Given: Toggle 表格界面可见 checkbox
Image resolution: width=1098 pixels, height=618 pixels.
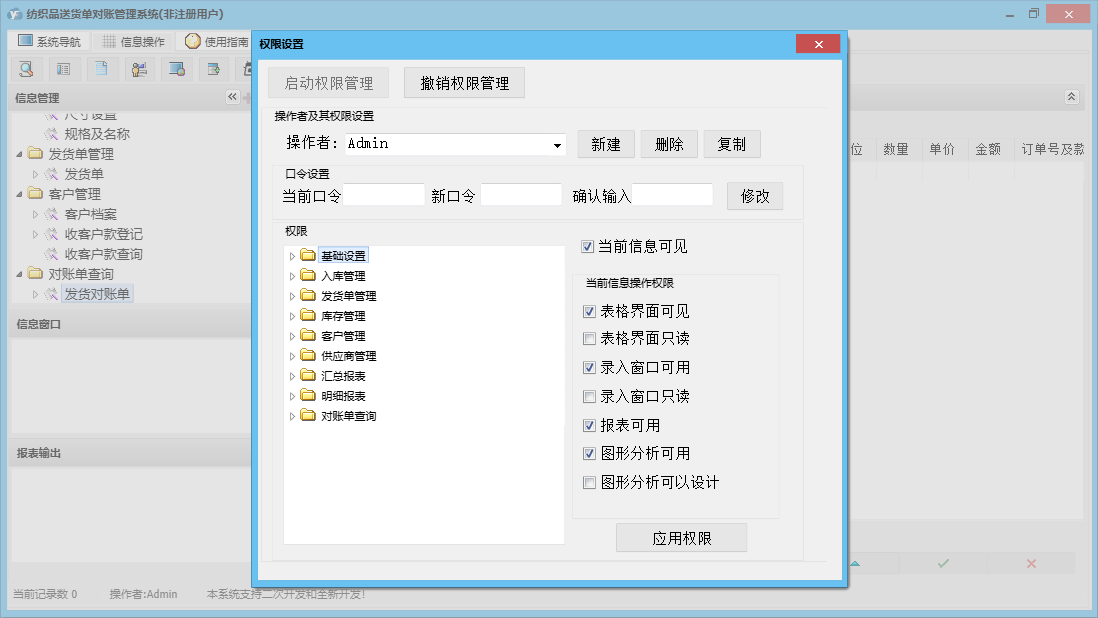Looking at the screenshot, I should (590, 311).
